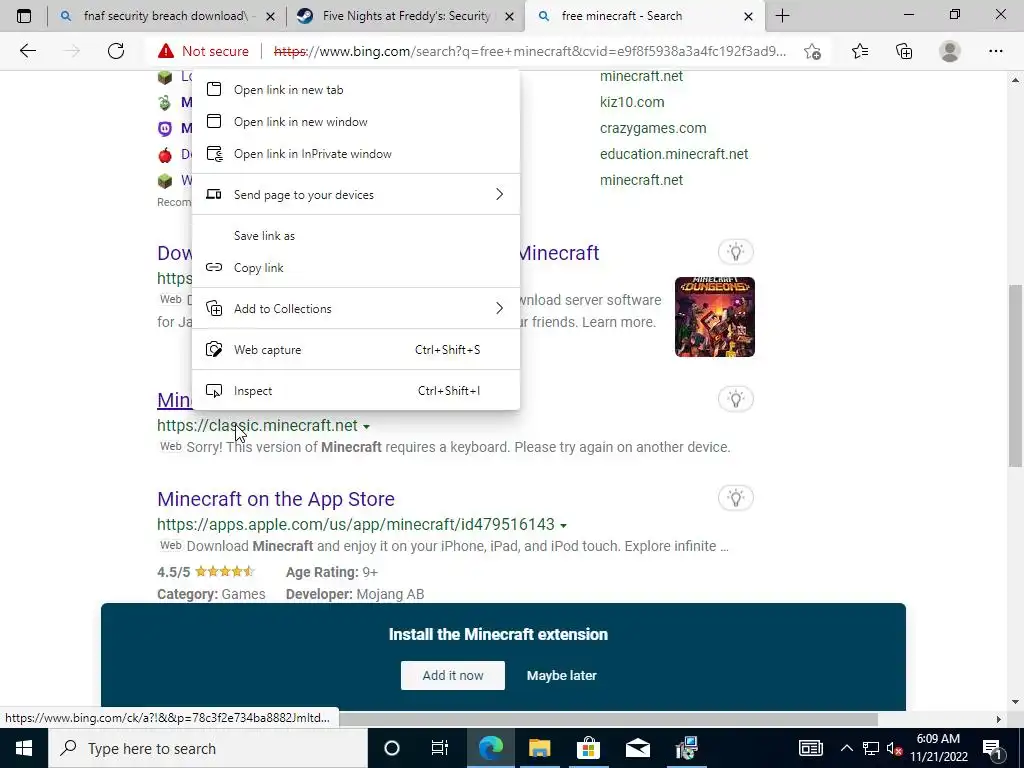Open Mail app from the taskbar

(x=637, y=748)
